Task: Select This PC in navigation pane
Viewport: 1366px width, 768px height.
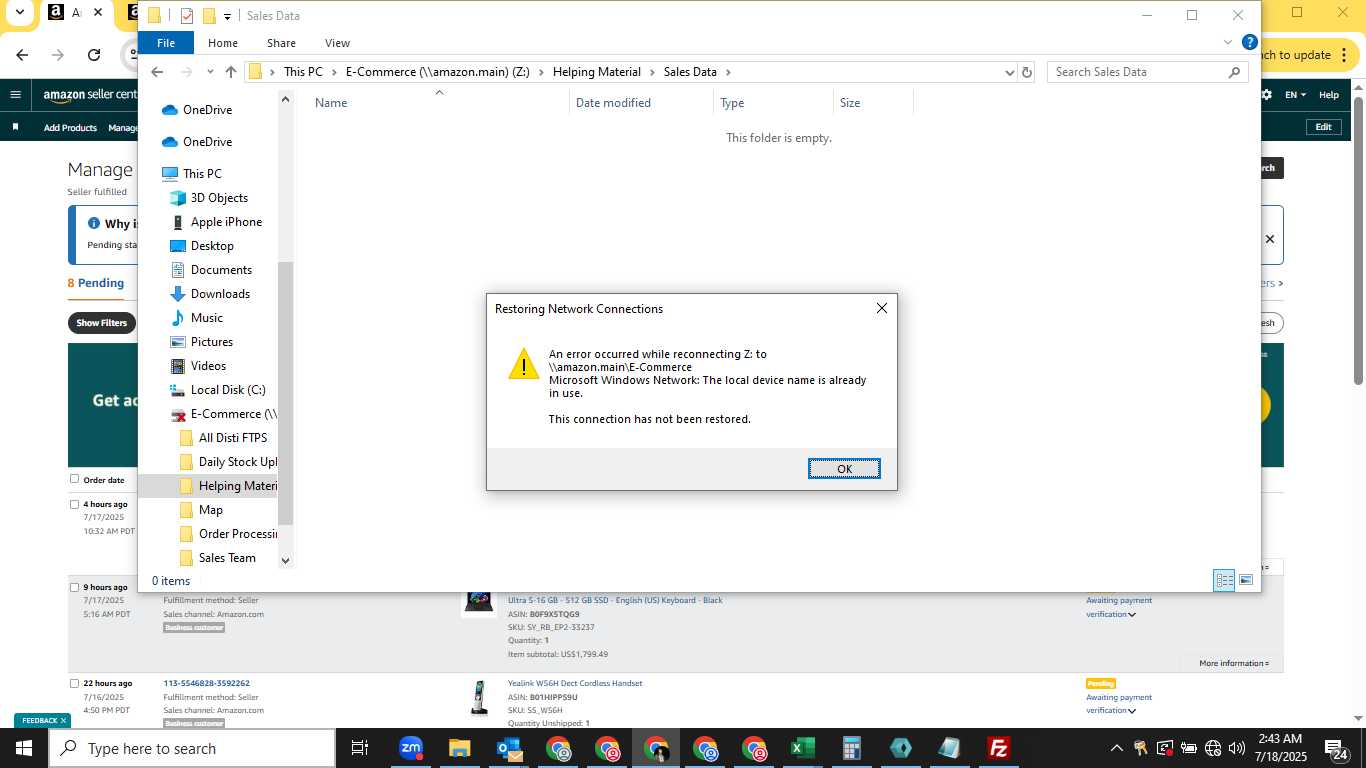Action: pyautogui.click(x=202, y=174)
